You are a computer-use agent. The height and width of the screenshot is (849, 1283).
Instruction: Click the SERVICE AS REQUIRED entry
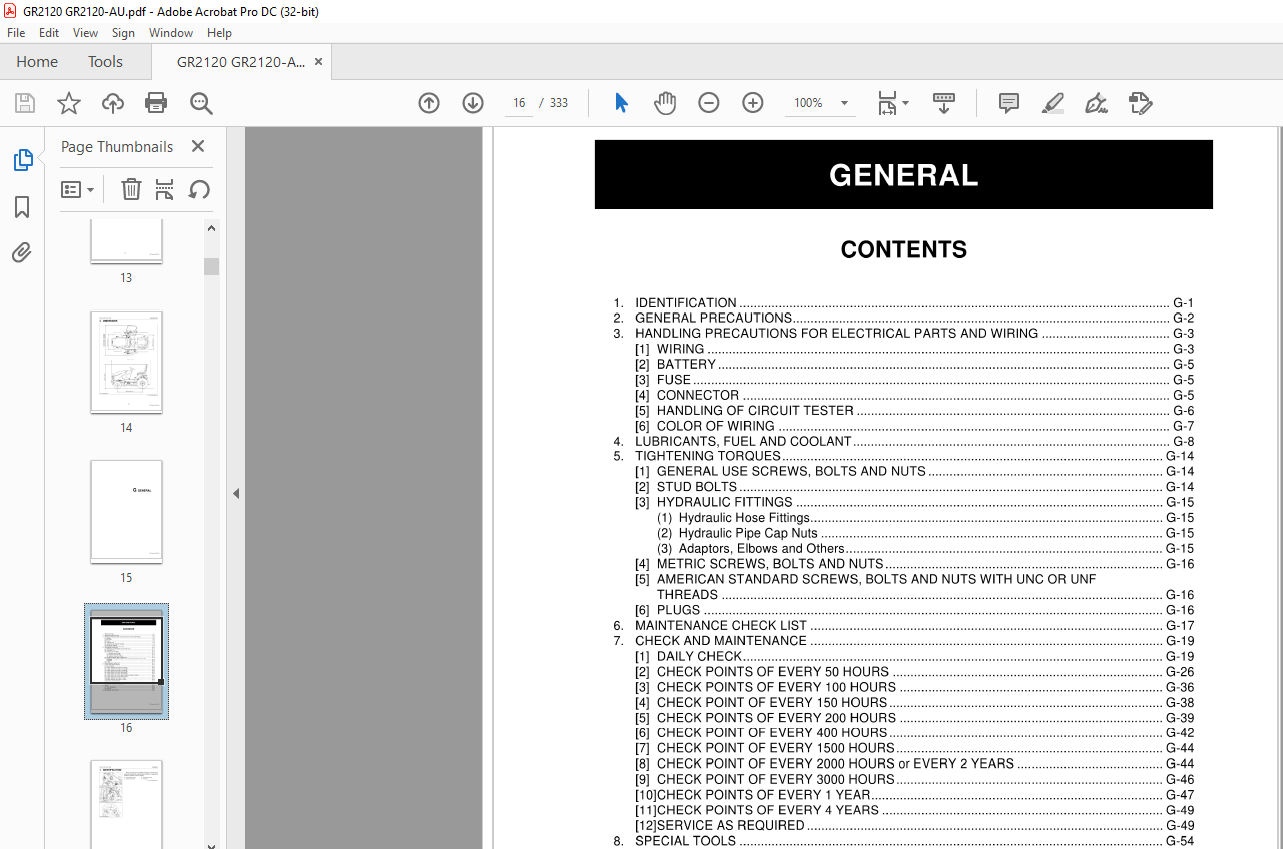[x=914, y=826]
